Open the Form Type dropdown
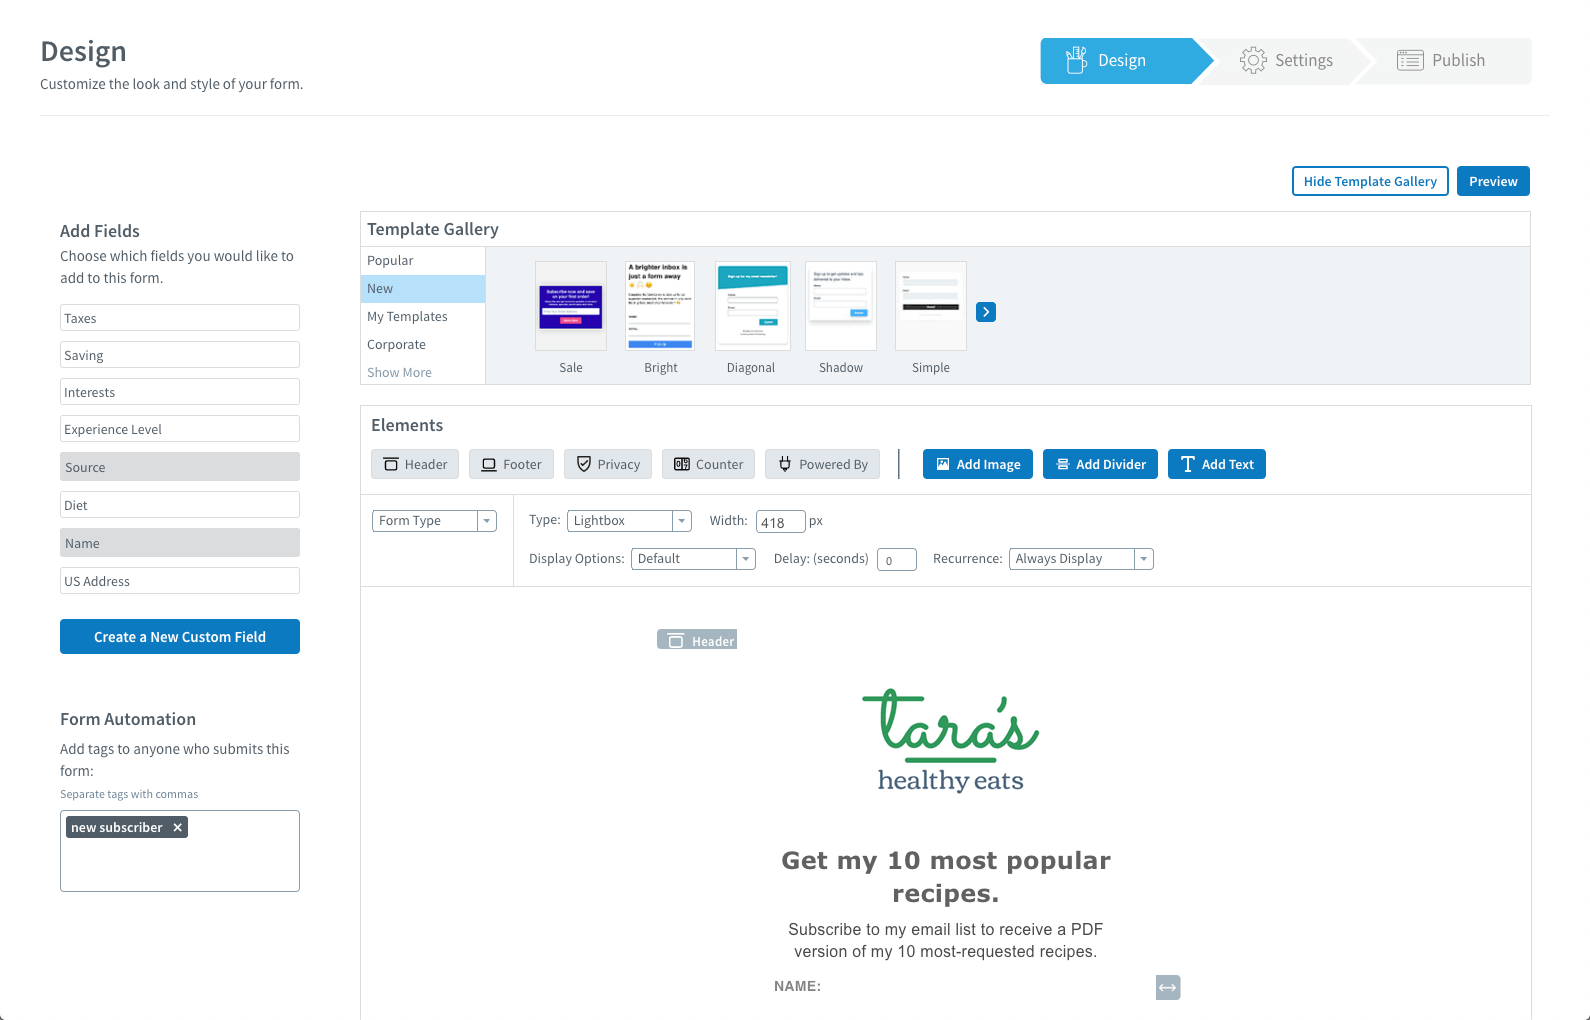The width and height of the screenshot is (1590, 1020). [x=434, y=521]
